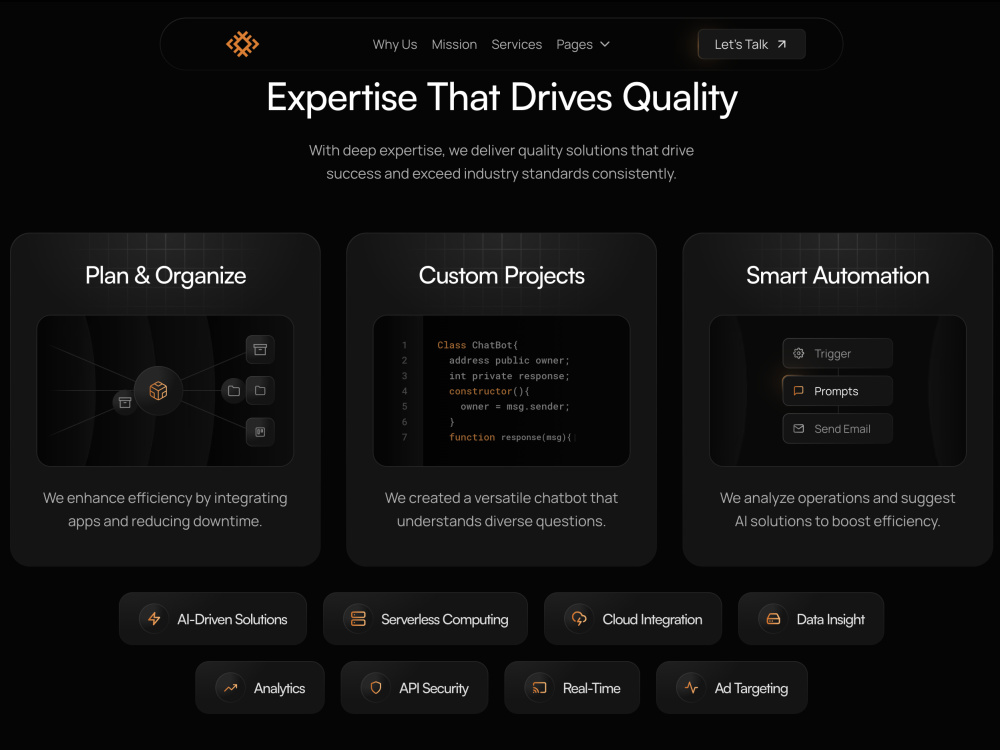Click the lightning bolt icon on the AI-Driven tag

(x=154, y=619)
